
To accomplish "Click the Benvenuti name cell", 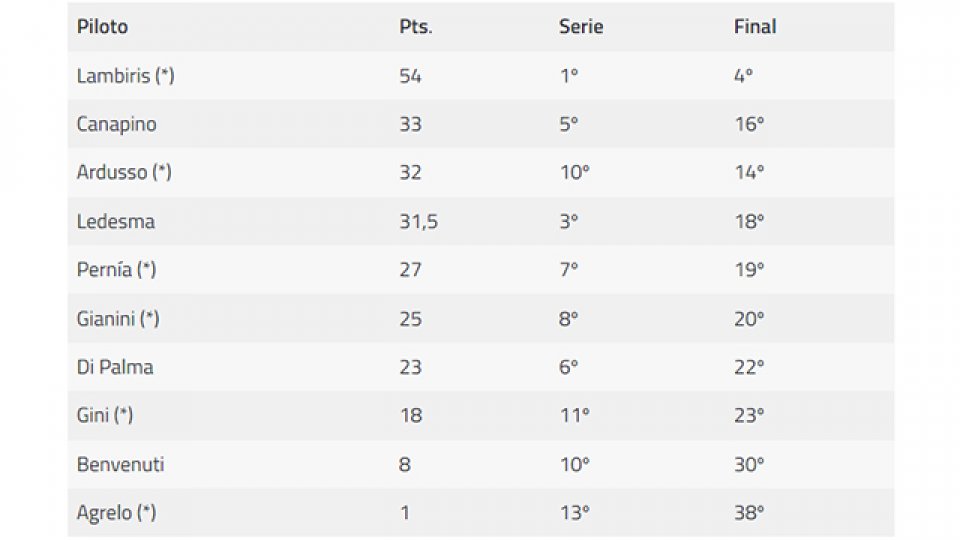I will (121, 464).
